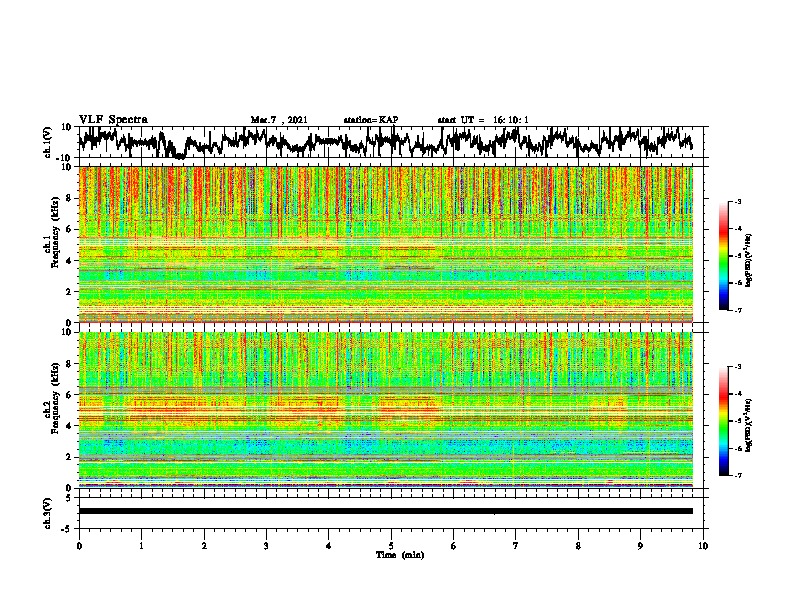
Task: Click the "VLF Spectra" plot title
Action: tap(113, 120)
